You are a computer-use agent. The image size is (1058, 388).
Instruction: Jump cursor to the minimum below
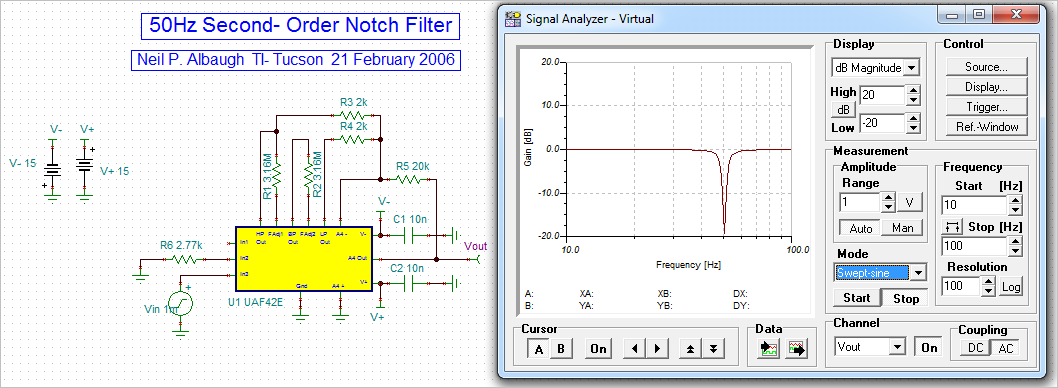(x=713, y=349)
